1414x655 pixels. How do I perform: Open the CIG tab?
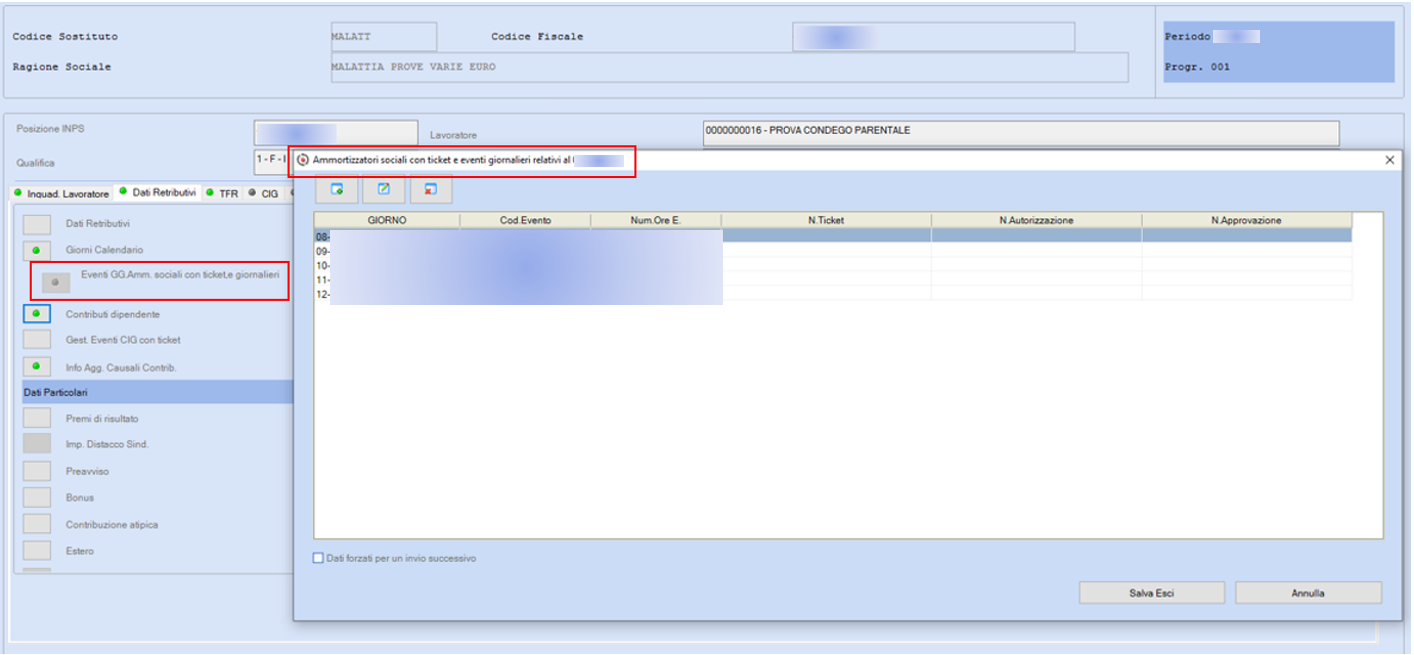pos(264,193)
